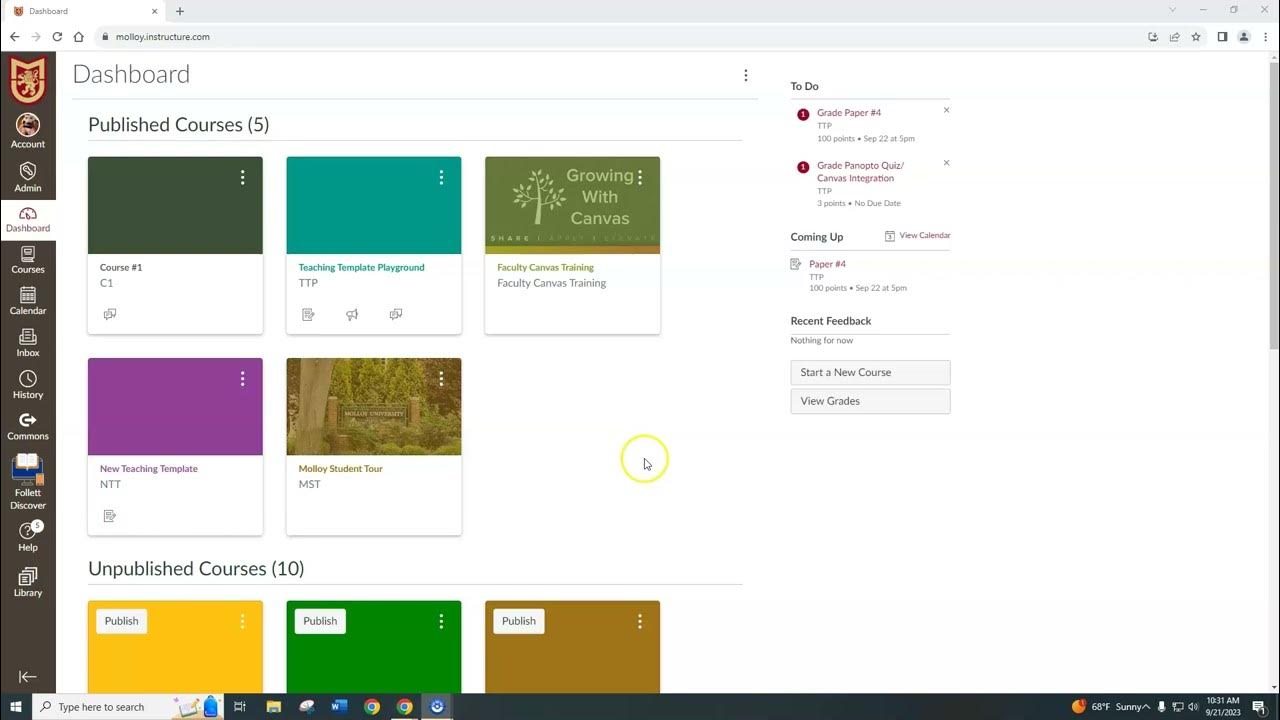Open Library in the sidebar
The height and width of the screenshot is (720, 1280).
28,582
